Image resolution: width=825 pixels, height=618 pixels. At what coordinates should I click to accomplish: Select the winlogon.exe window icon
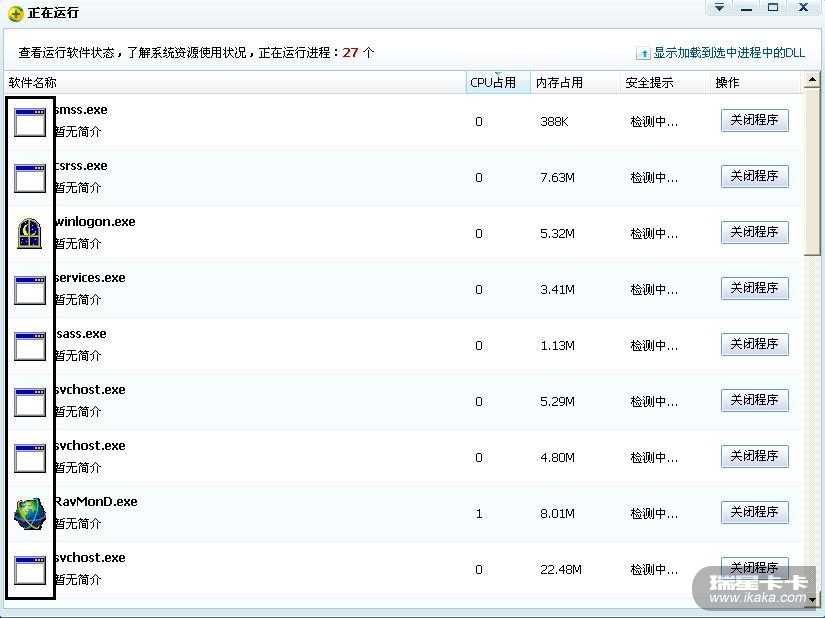tap(30, 234)
